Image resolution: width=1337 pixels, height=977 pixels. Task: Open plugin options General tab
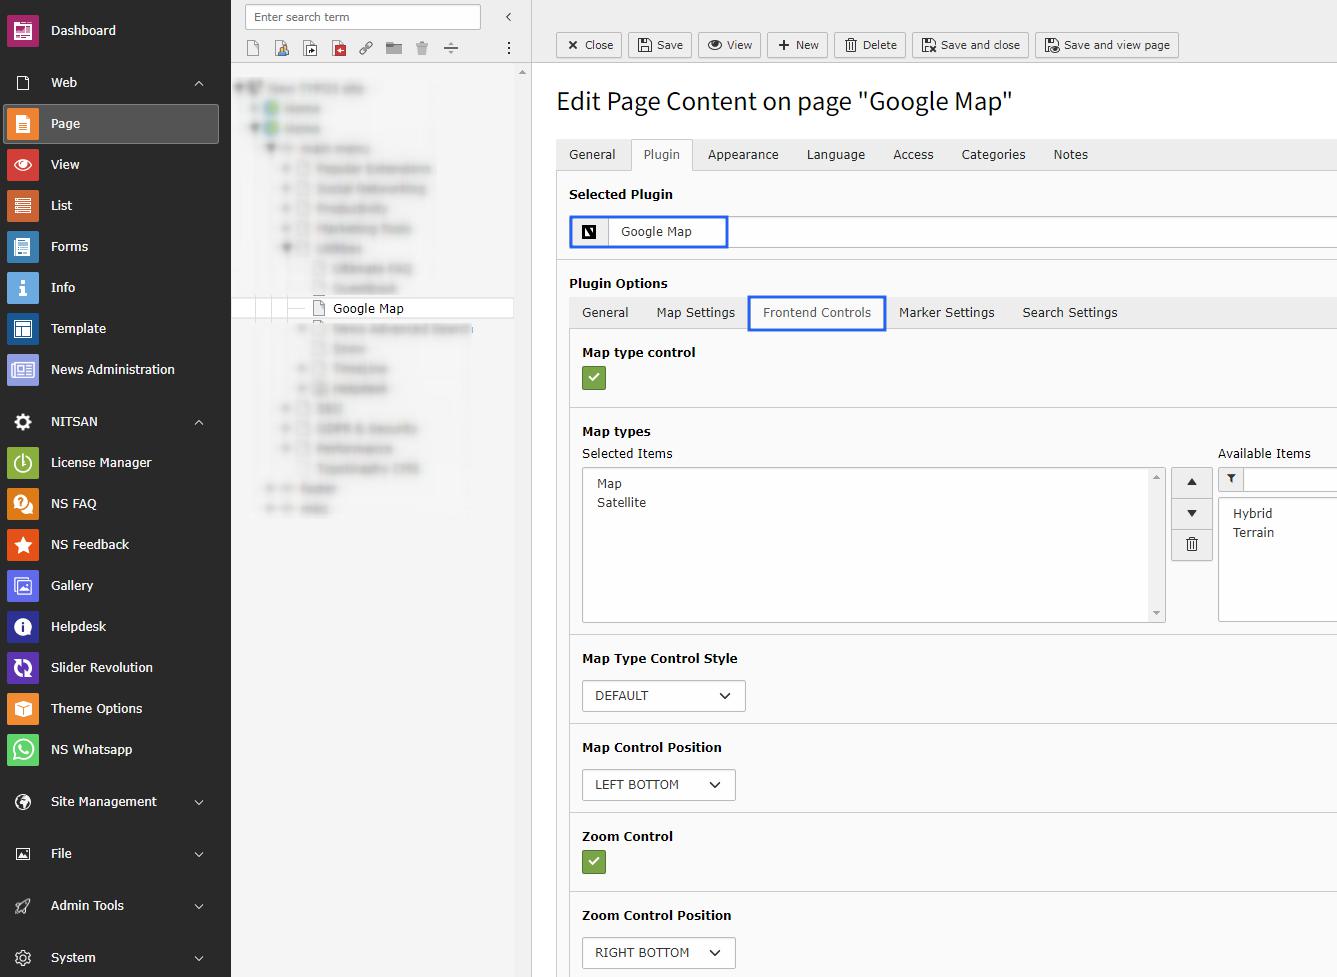pos(605,313)
